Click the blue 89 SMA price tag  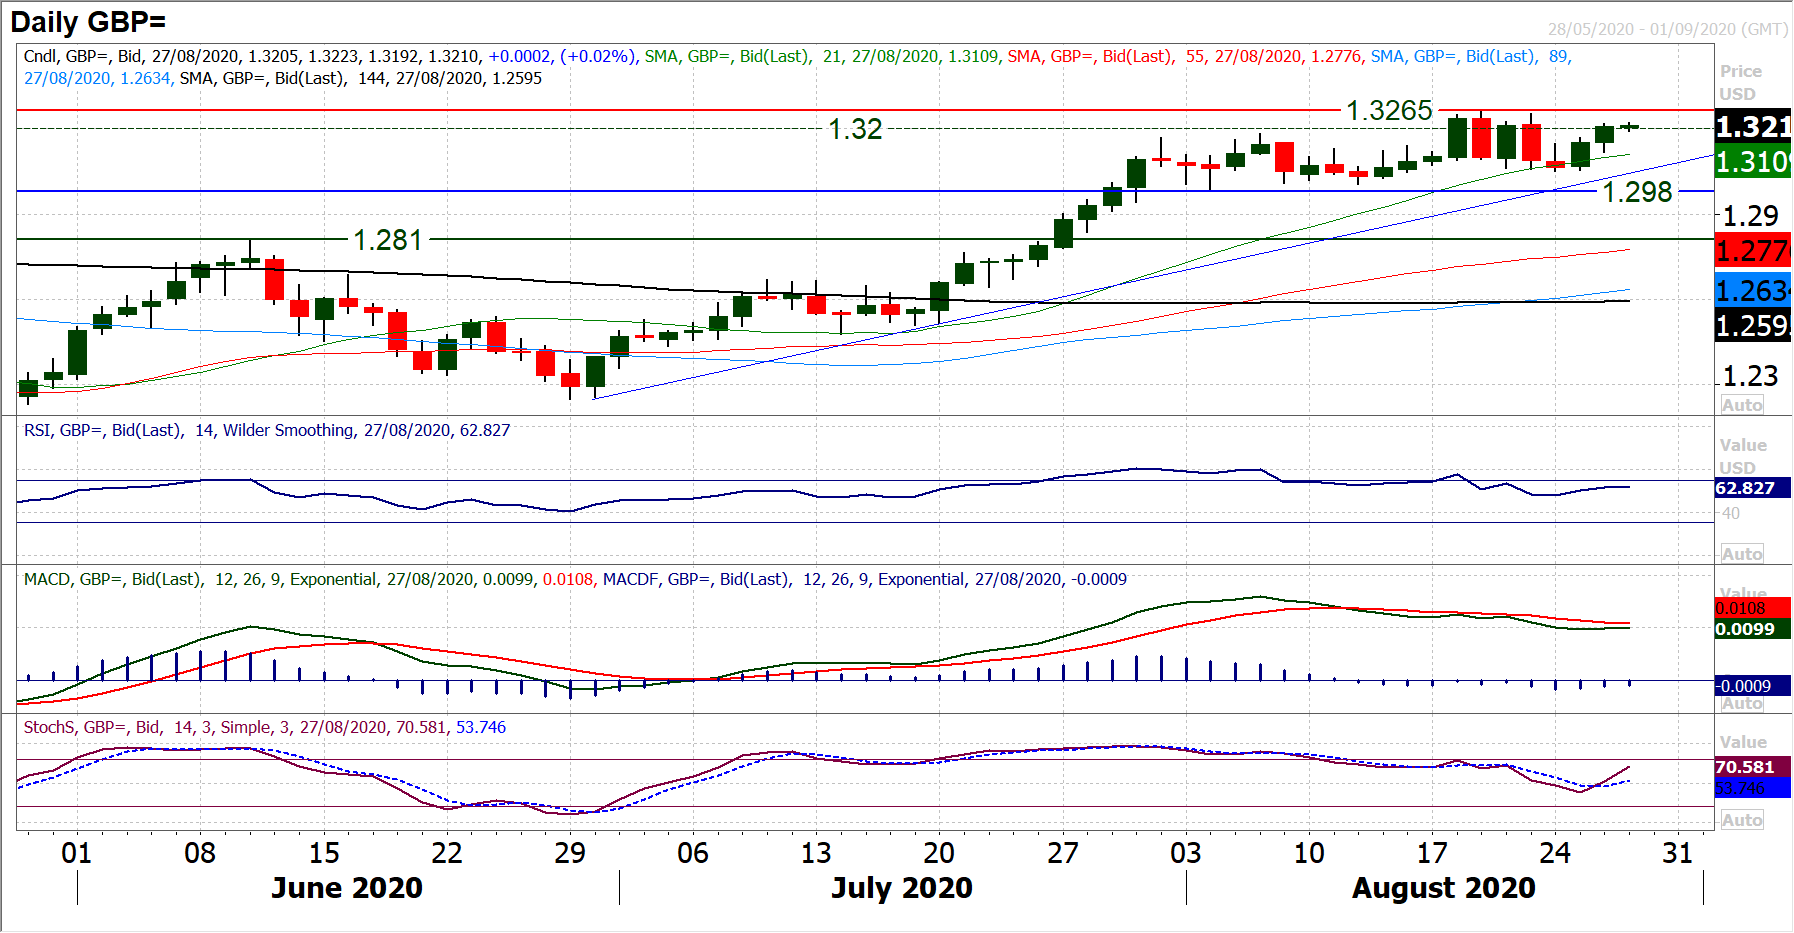[1751, 291]
